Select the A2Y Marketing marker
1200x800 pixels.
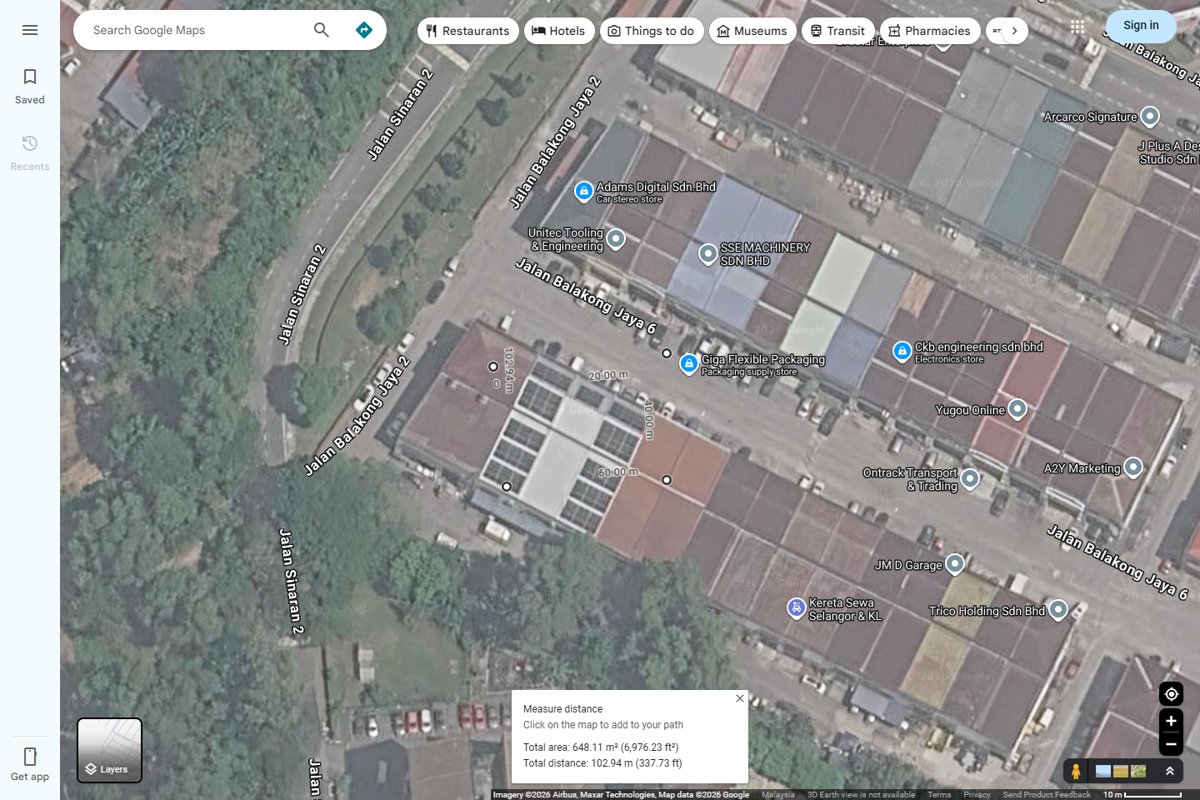pyautogui.click(x=1133, y=467)
